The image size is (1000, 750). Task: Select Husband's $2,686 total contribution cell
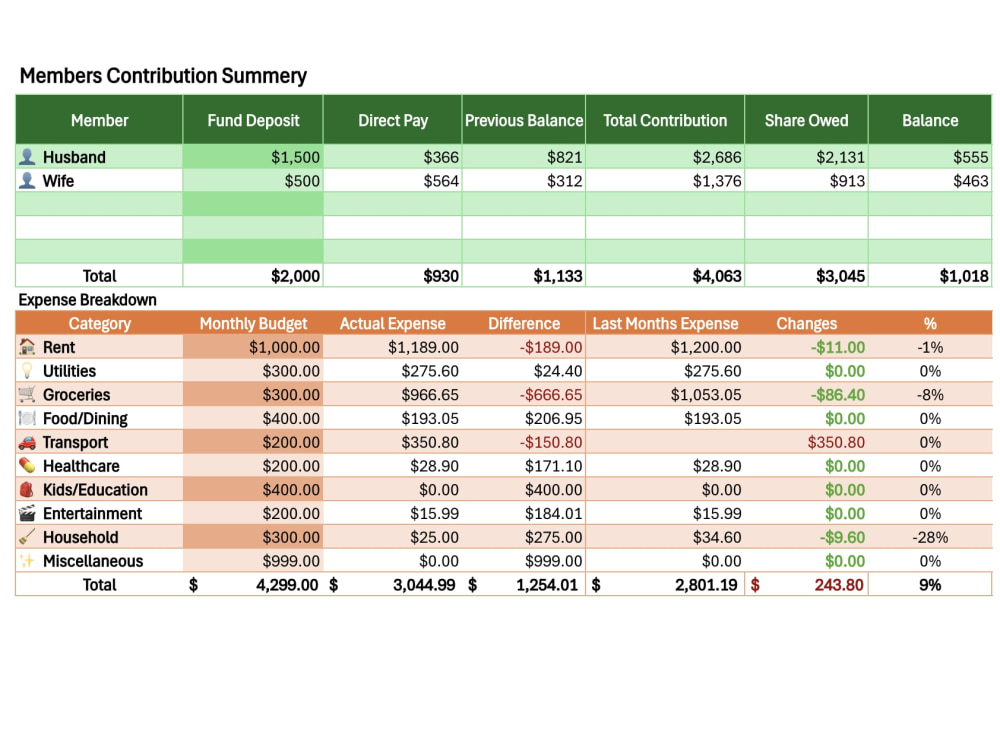coord(665,157)
